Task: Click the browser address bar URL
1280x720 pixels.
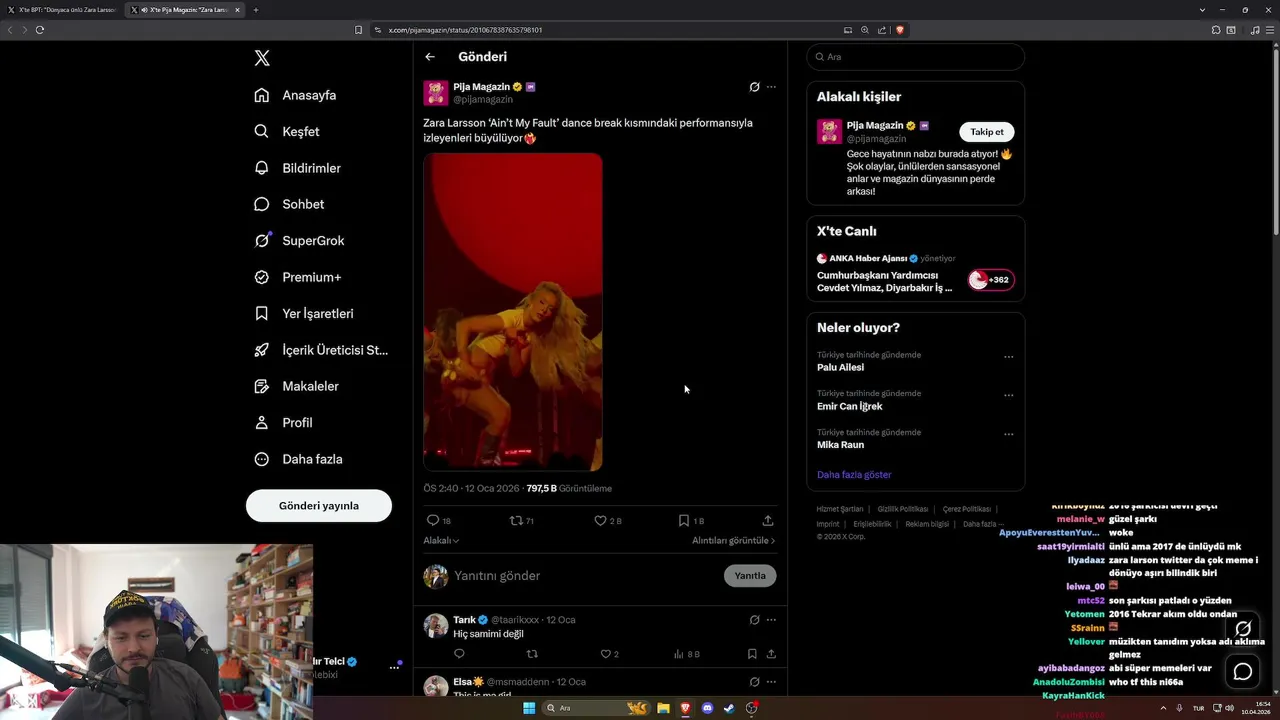Action: coord(465,30)
